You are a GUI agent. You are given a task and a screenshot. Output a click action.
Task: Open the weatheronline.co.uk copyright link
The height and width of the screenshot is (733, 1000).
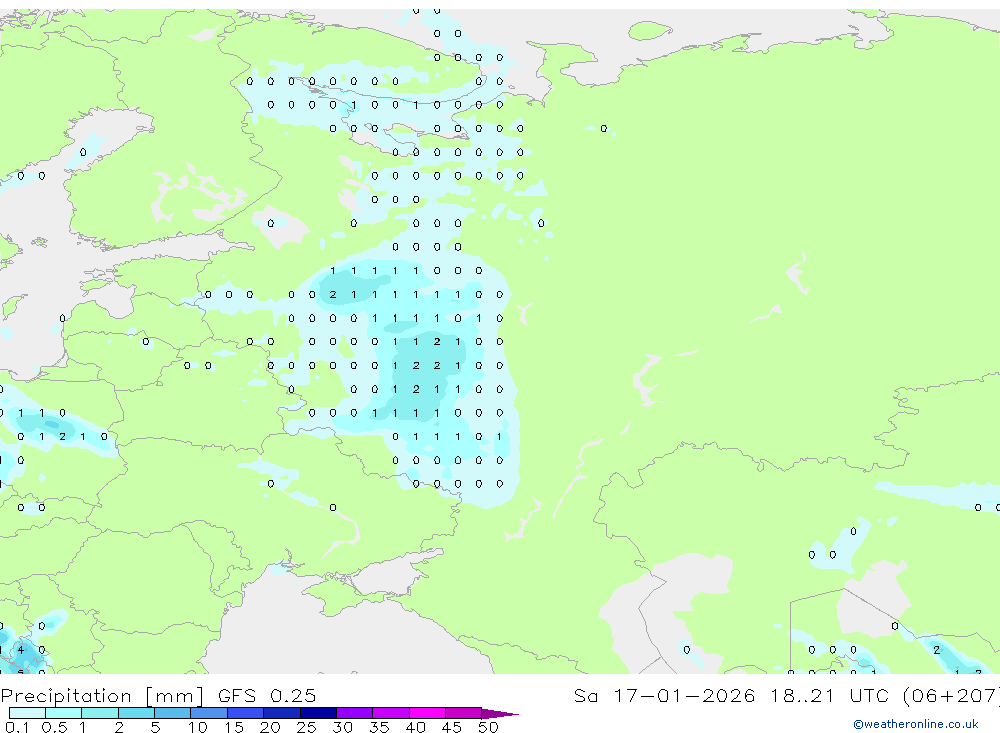915,724
